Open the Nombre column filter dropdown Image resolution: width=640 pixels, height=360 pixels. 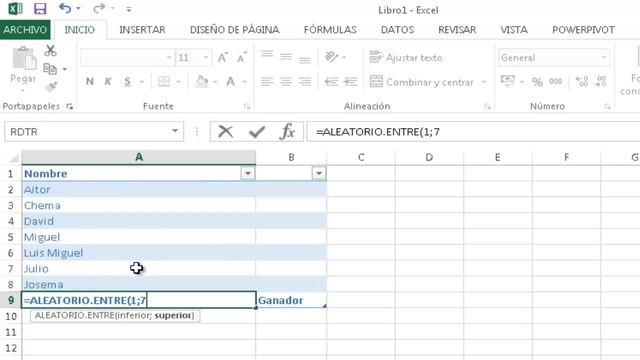tap(248, 174)
